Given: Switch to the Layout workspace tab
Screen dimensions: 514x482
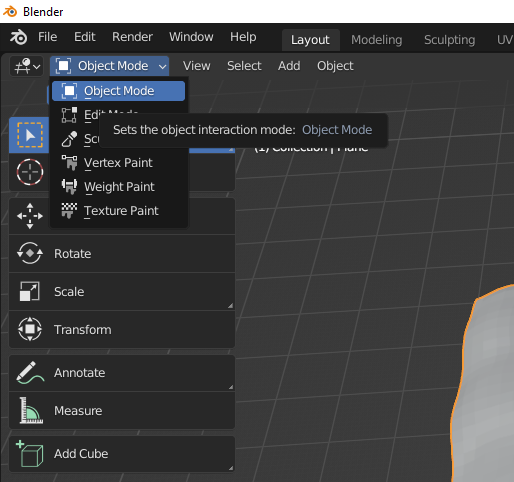Looking at the screenshot, I should point(310,40).
